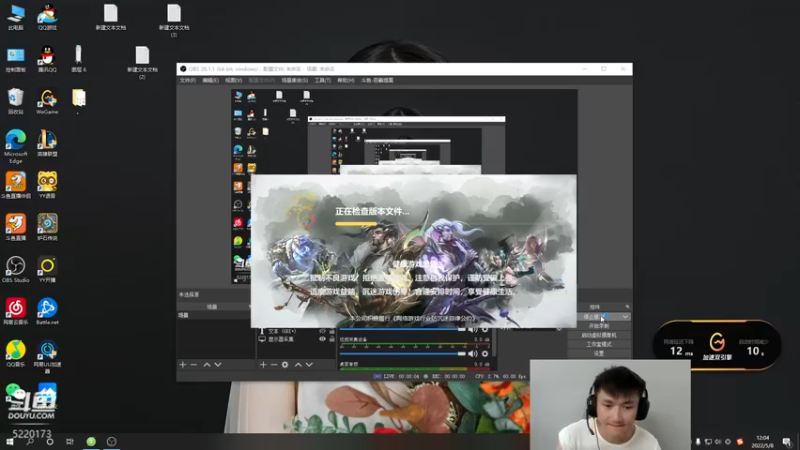
Task: Open Task View on the taskbar
Action: tap(70, 441)
